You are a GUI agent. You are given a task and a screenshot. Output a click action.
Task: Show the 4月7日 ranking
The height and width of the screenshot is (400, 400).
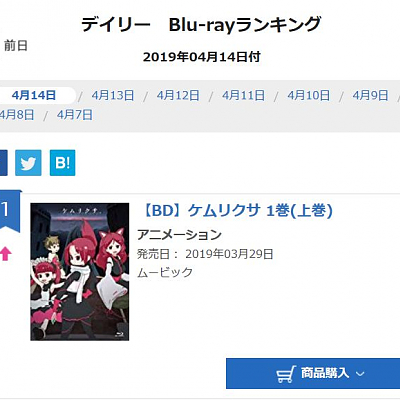point(75,115)
